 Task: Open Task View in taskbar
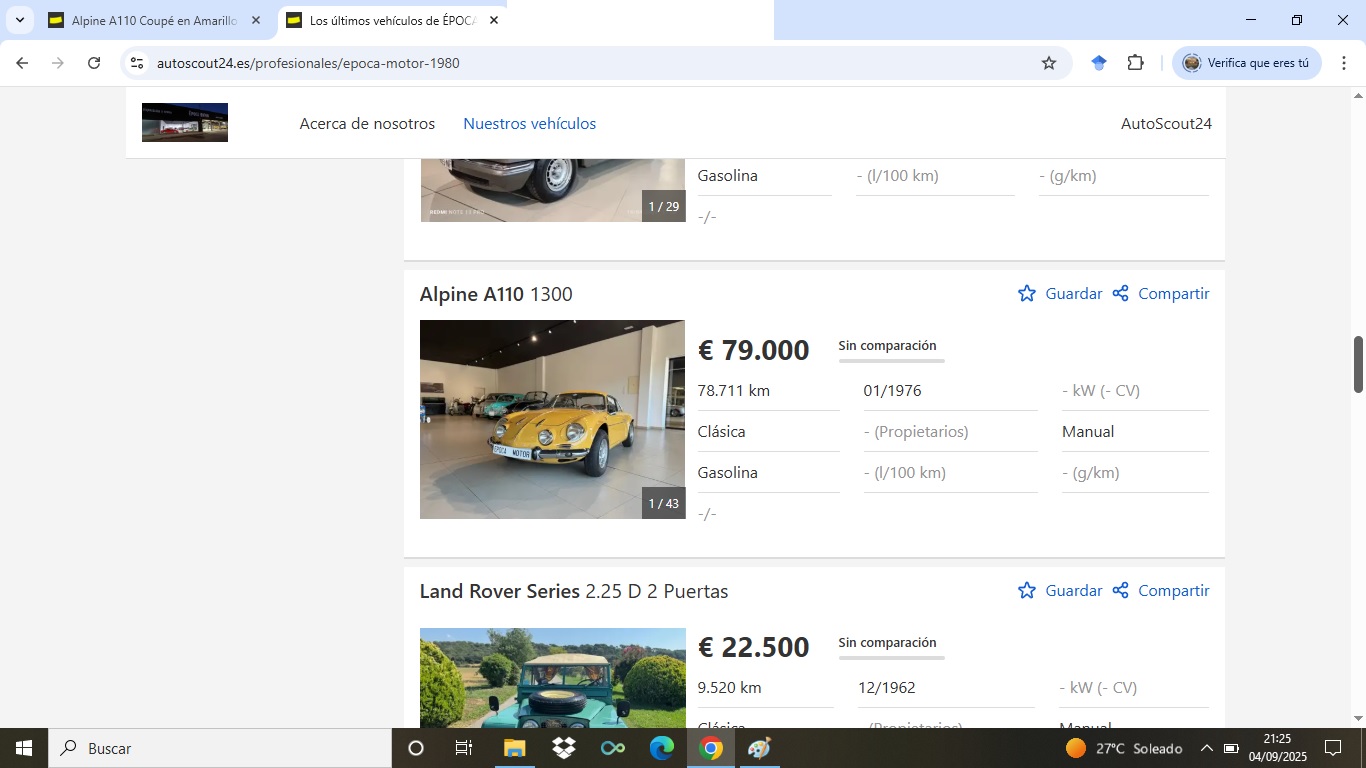point(464,748)
